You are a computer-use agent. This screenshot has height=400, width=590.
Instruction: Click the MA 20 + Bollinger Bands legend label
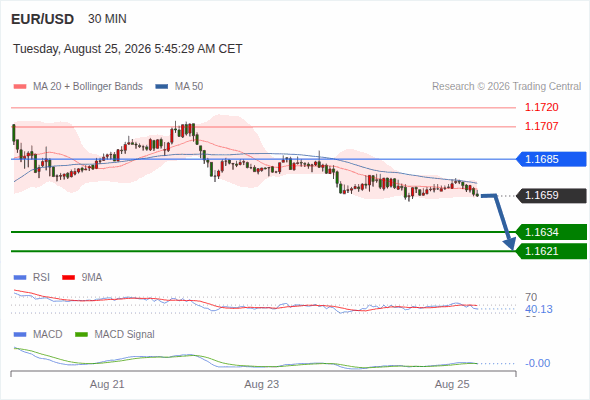point(88,87)
